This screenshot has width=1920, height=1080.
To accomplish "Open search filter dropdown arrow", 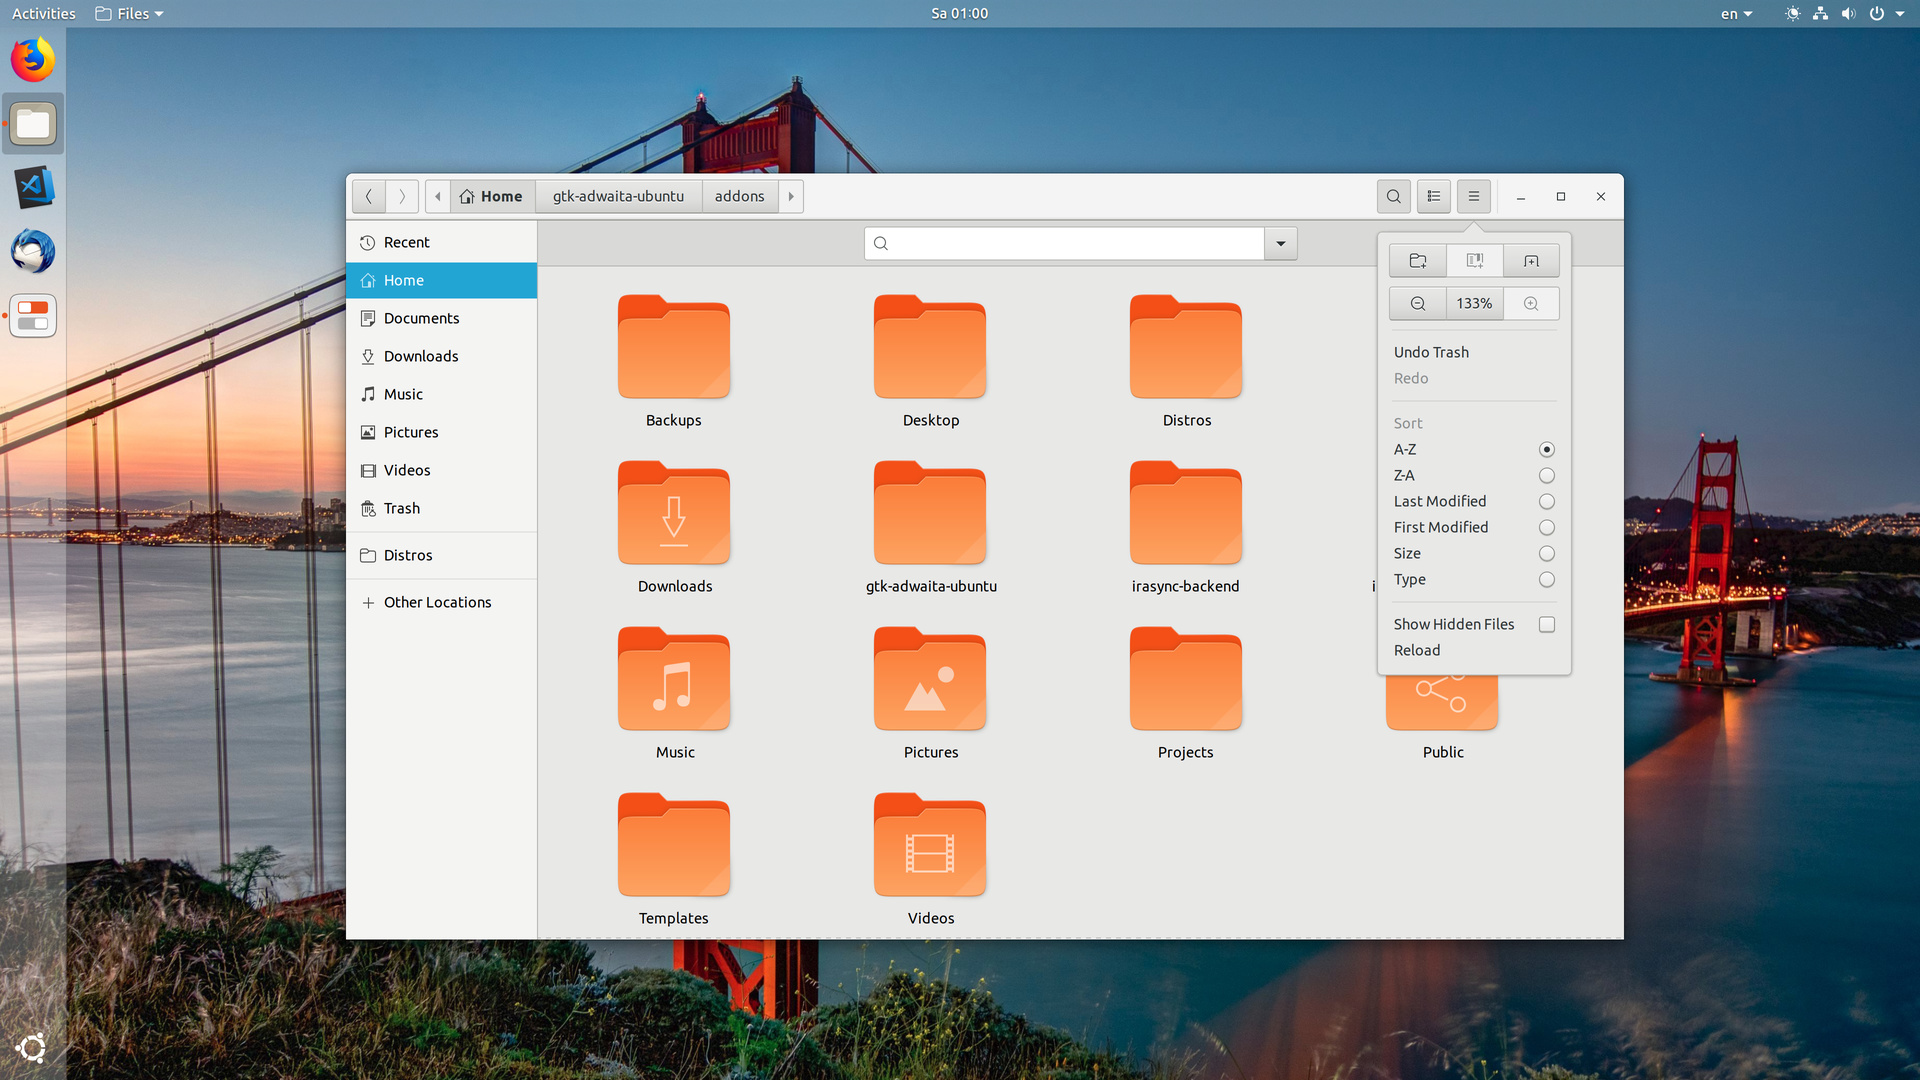I will pyautogui.click(x=1280, y=244).
